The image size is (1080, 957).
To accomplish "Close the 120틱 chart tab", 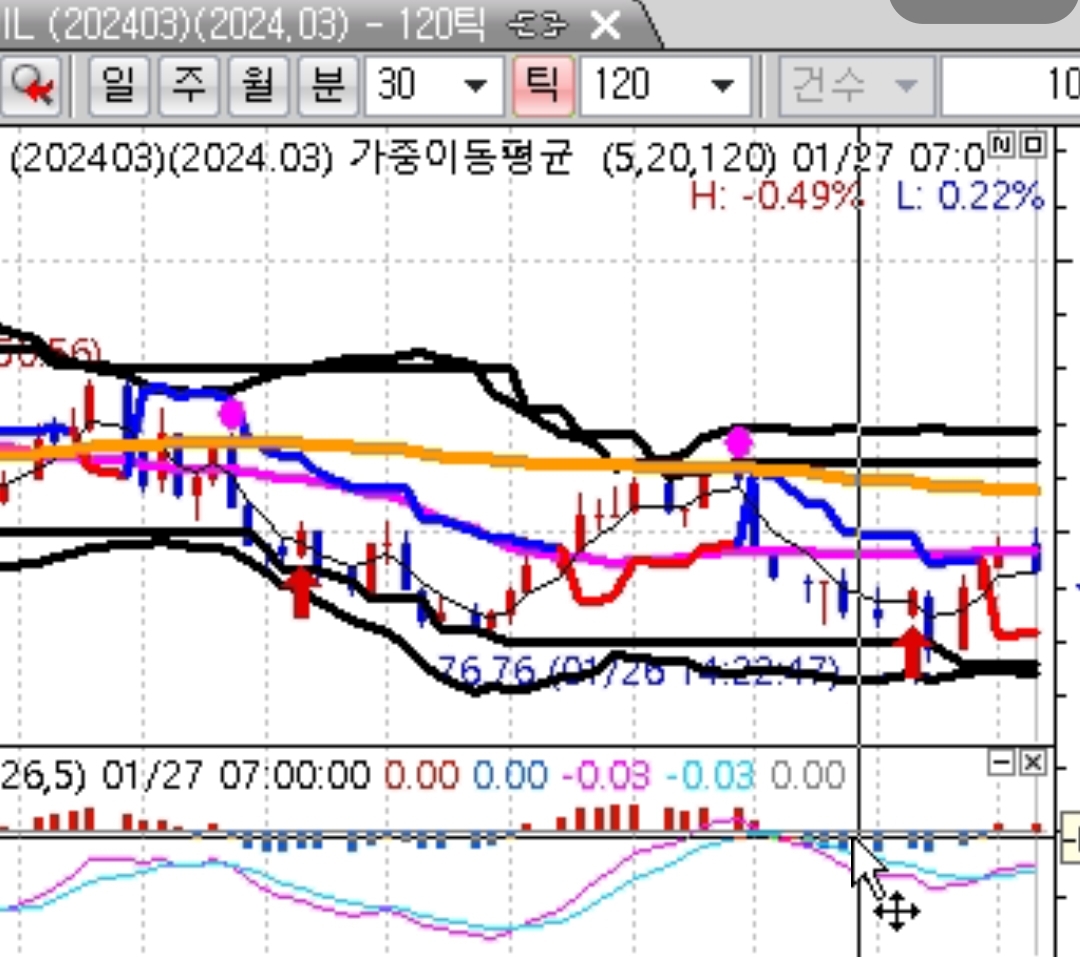I will pyautogui.click(x=606, y=25).
